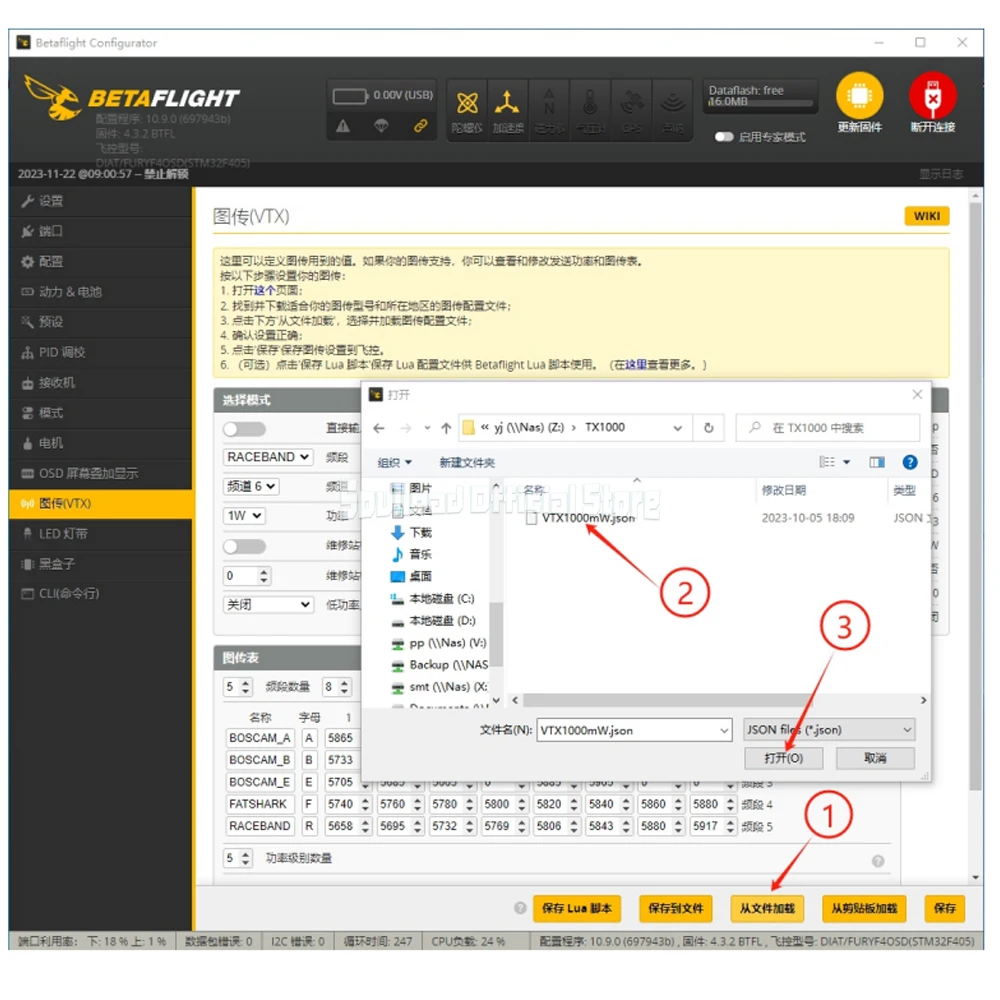Viewport: 1000px width, 1000px height.
Task: Toggle direct frequency entry switch
Action: [x=244, y=429]
